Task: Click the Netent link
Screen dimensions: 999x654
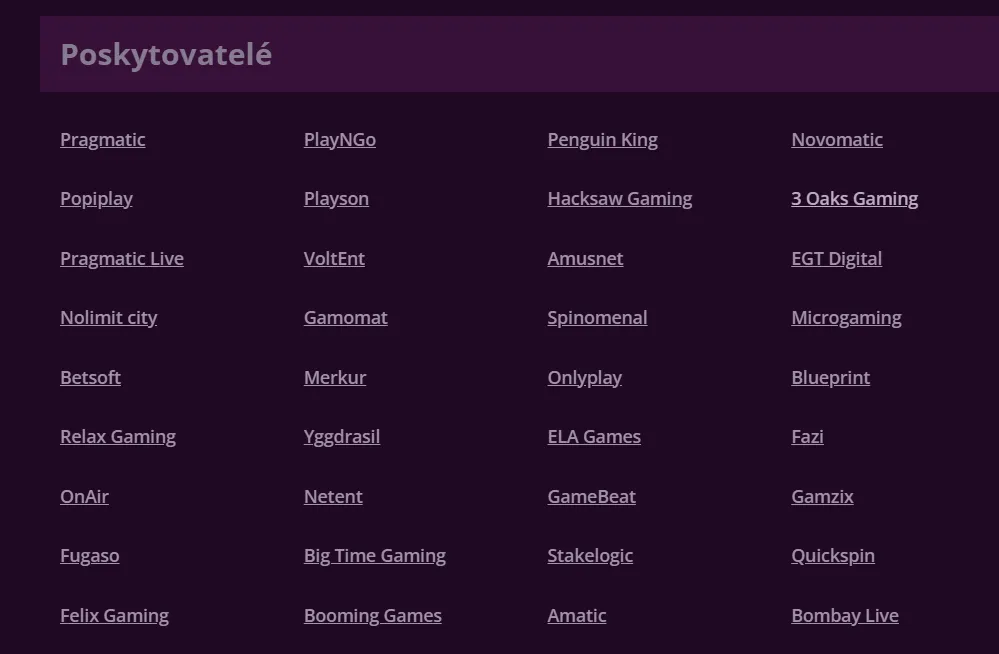Action: [333, 497]
